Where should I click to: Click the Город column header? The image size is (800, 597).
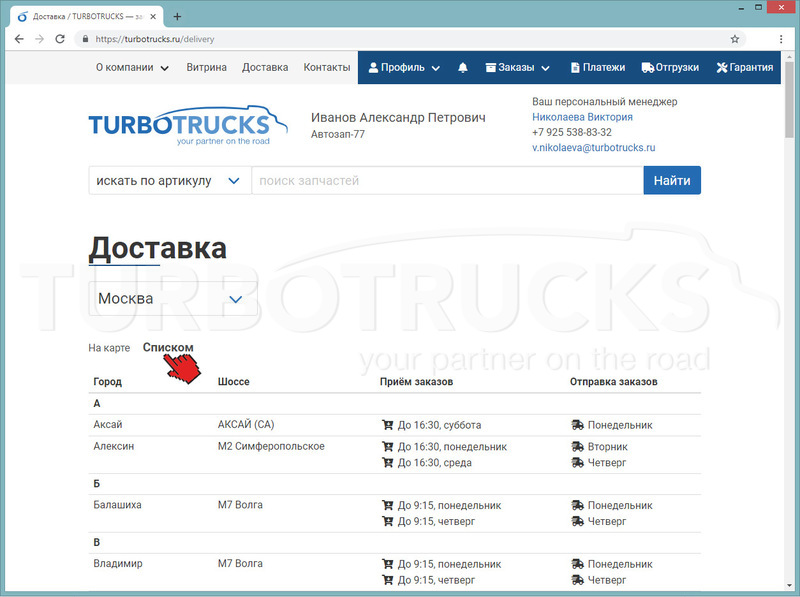[108, 382]
